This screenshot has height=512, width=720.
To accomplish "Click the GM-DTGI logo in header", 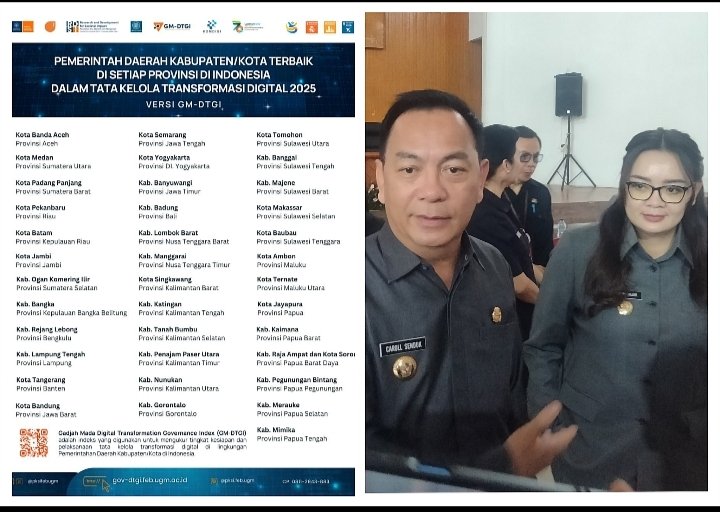I will 171,27.
